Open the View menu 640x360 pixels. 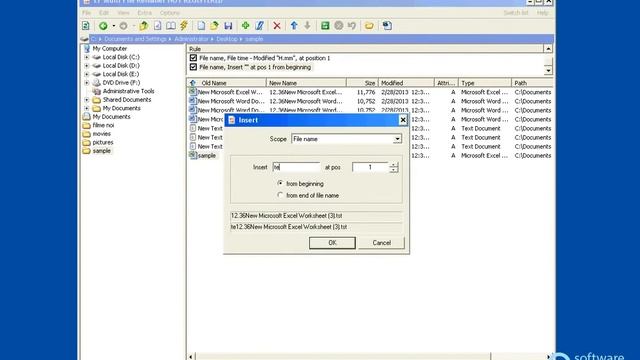point(123,13)
